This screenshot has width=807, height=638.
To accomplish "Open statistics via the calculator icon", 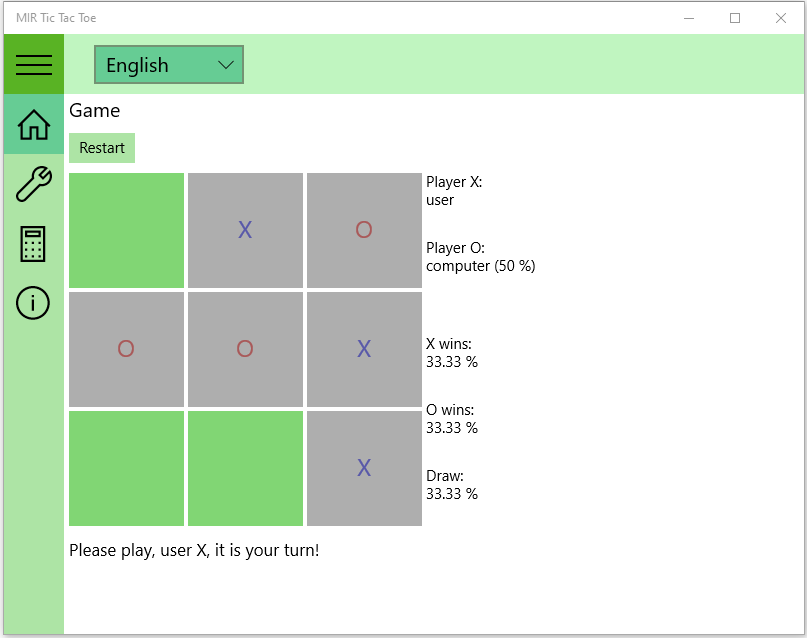I will [x=33, y=244].
